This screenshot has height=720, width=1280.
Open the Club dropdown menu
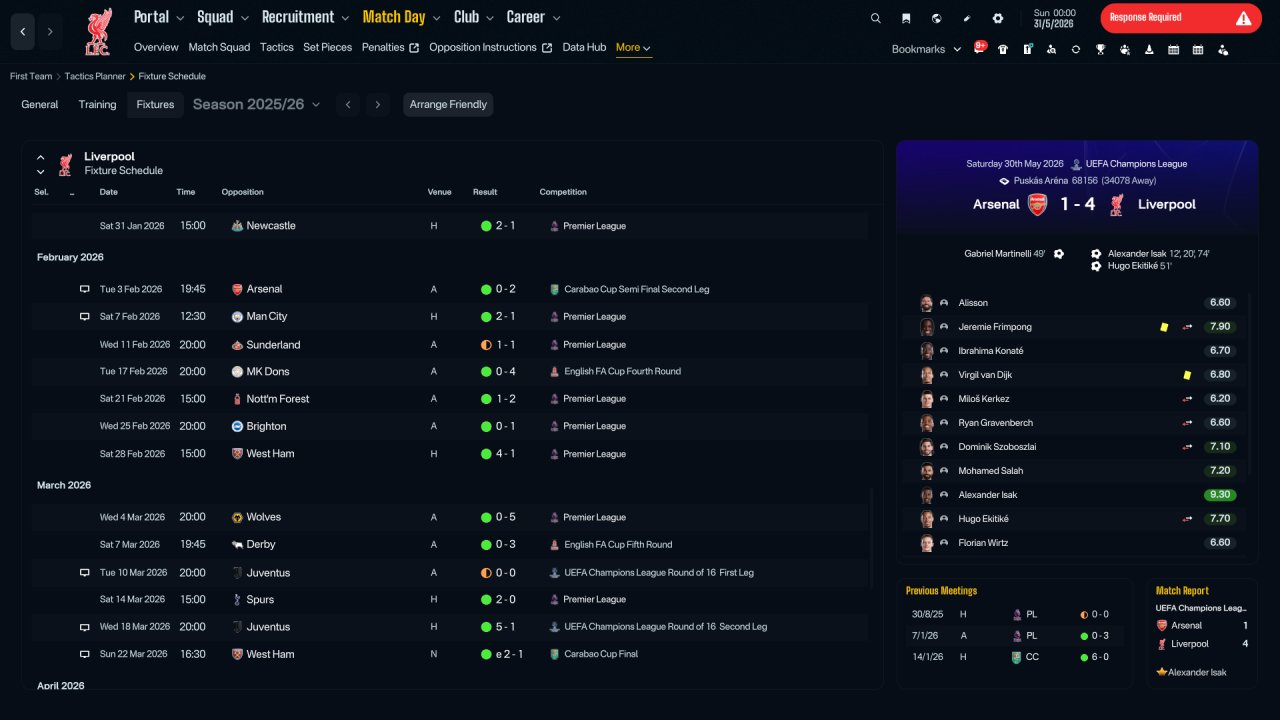(474, 17)
